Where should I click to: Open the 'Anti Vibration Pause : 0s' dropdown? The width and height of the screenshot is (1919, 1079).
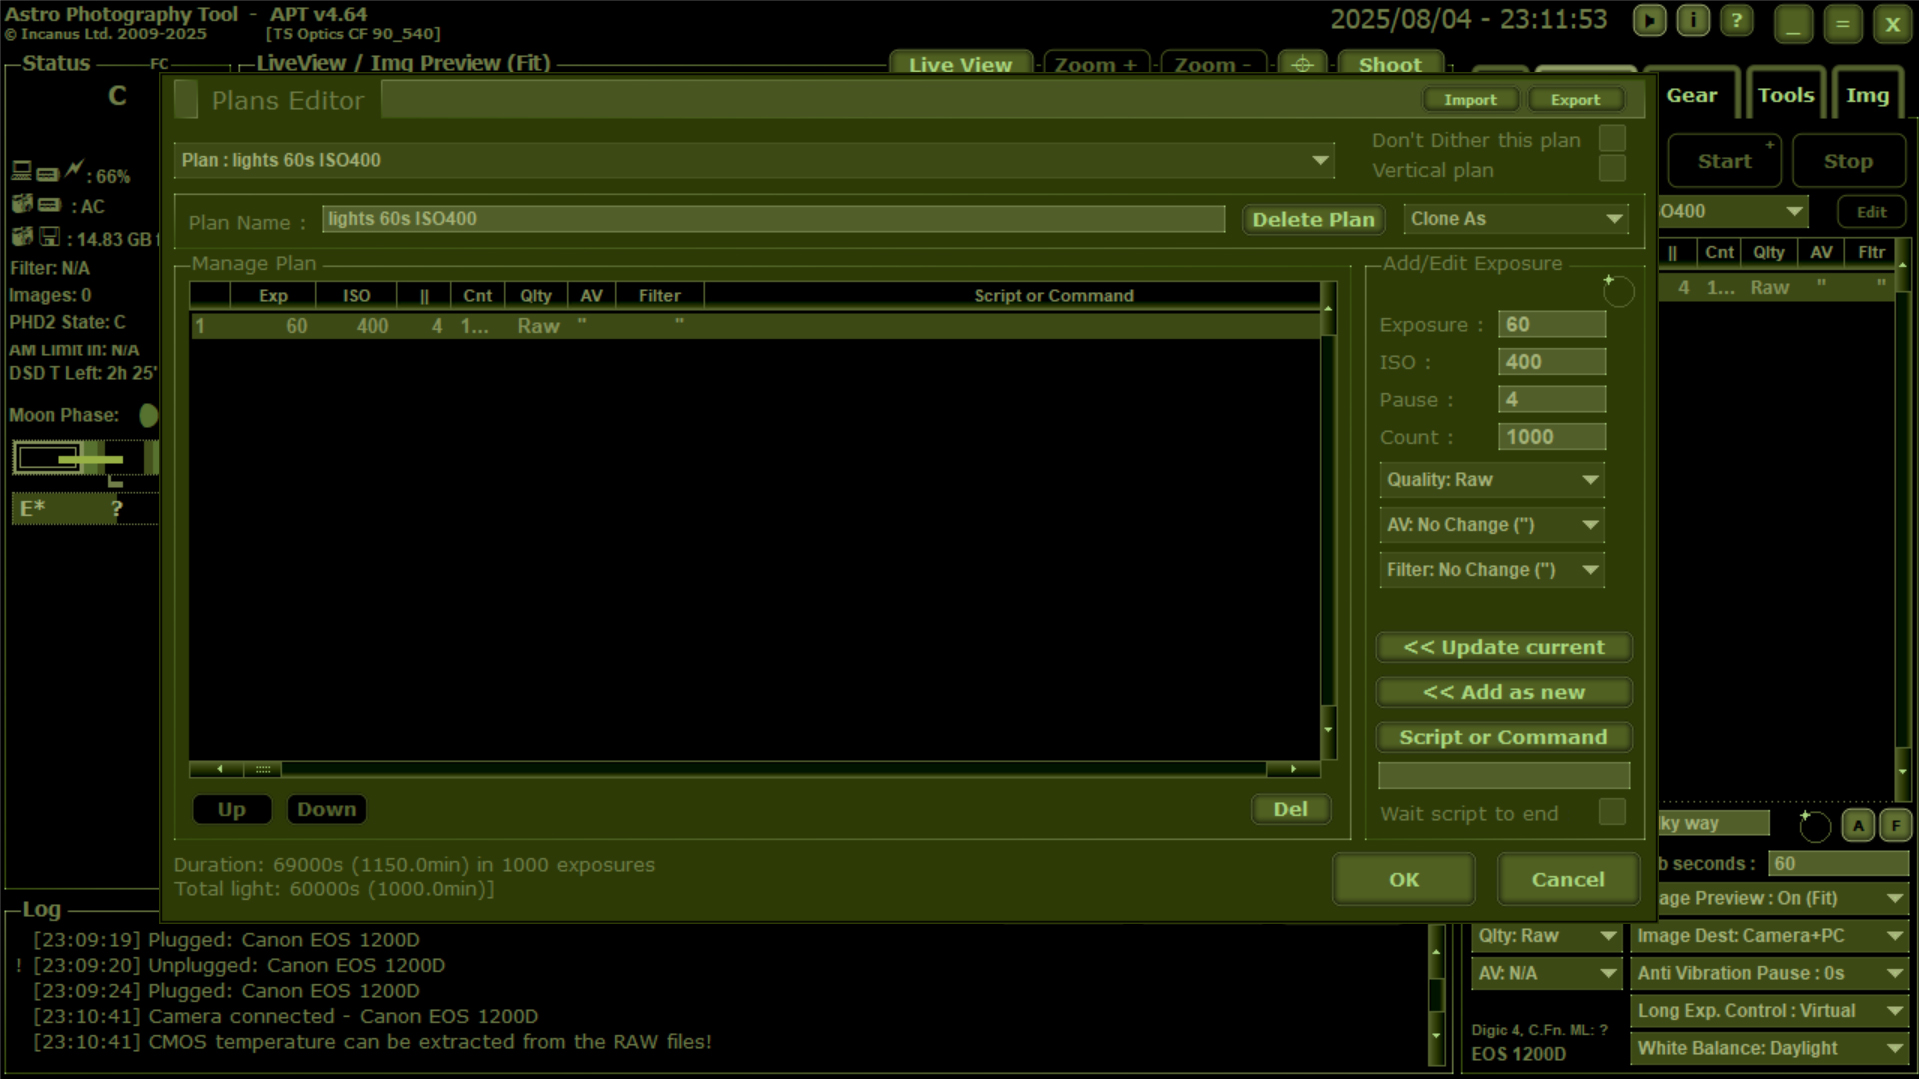pos(1769,973)
